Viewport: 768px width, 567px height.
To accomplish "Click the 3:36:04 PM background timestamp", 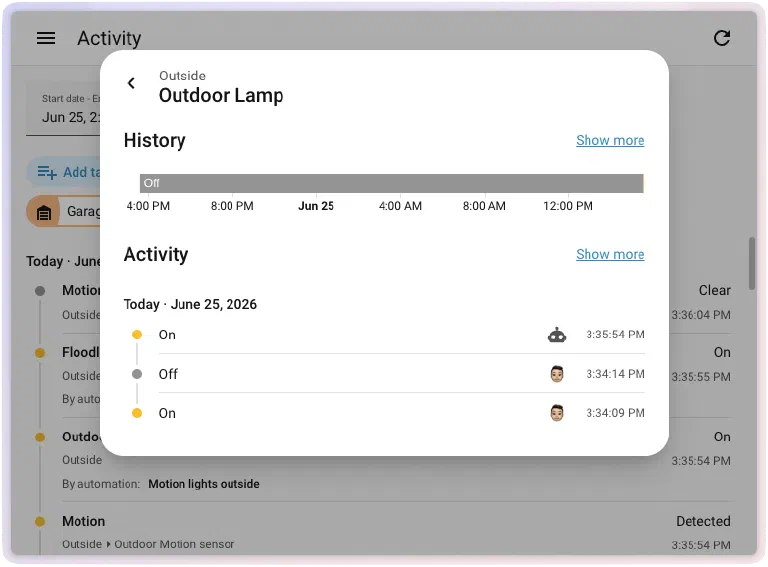I will click(701, 315).
